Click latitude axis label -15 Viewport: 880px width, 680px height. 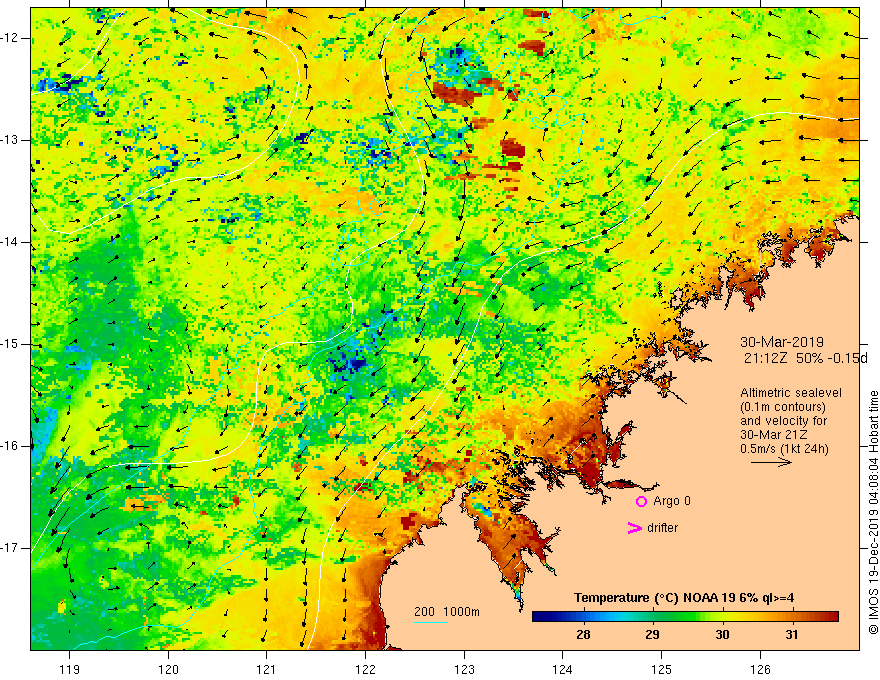[x=10, y=344]
